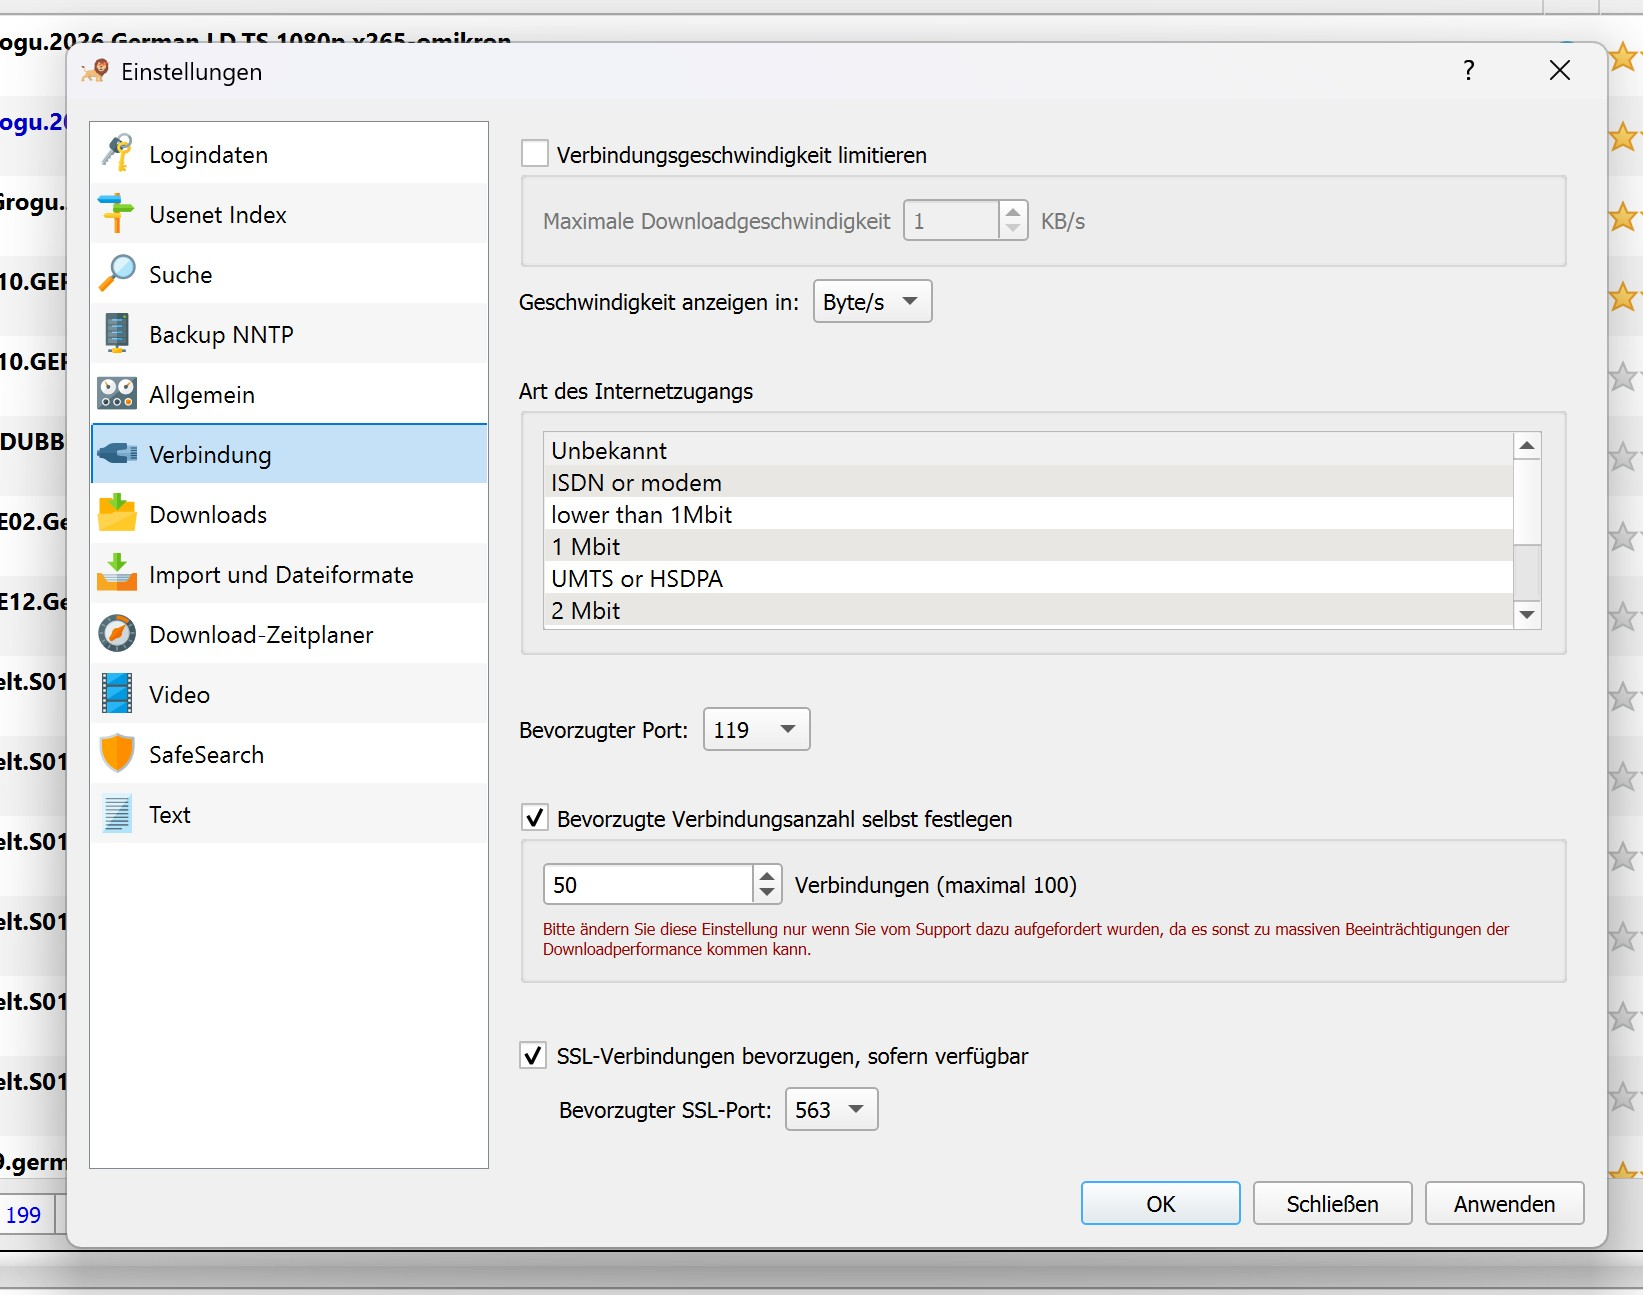The height and width of the screenshot is (1295, 1643).
Task: Click the Verbindungen number input field
Action: point(649,884)
